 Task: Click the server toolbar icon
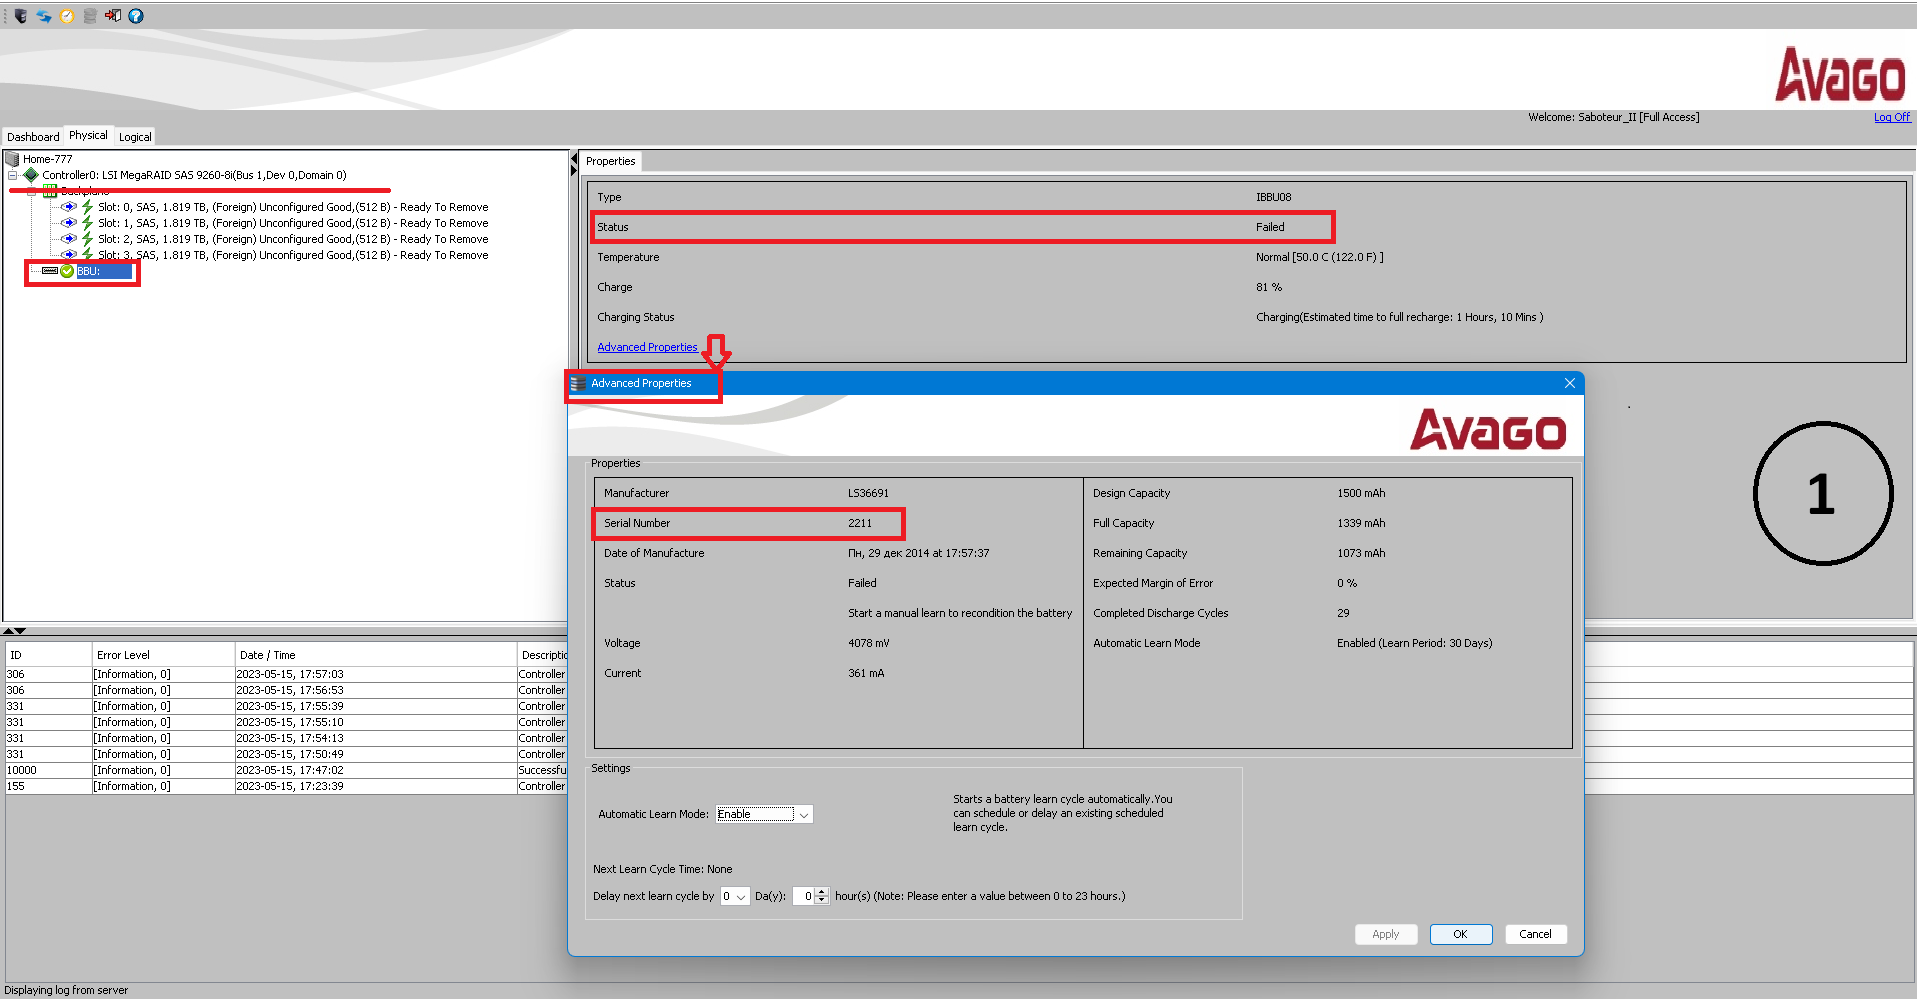coord(21,16)
